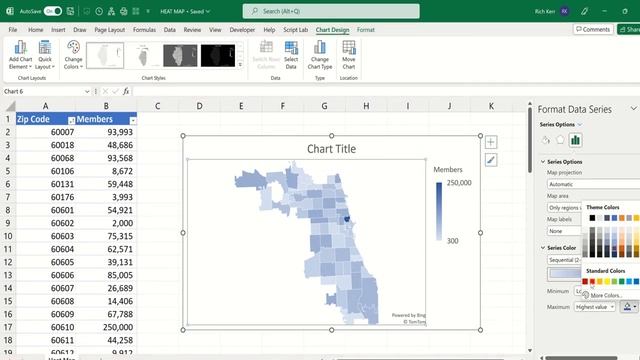Screen dimensions: 640x360
Task: Select the dark gray chart style thumbnail
Action: (180, 55)
